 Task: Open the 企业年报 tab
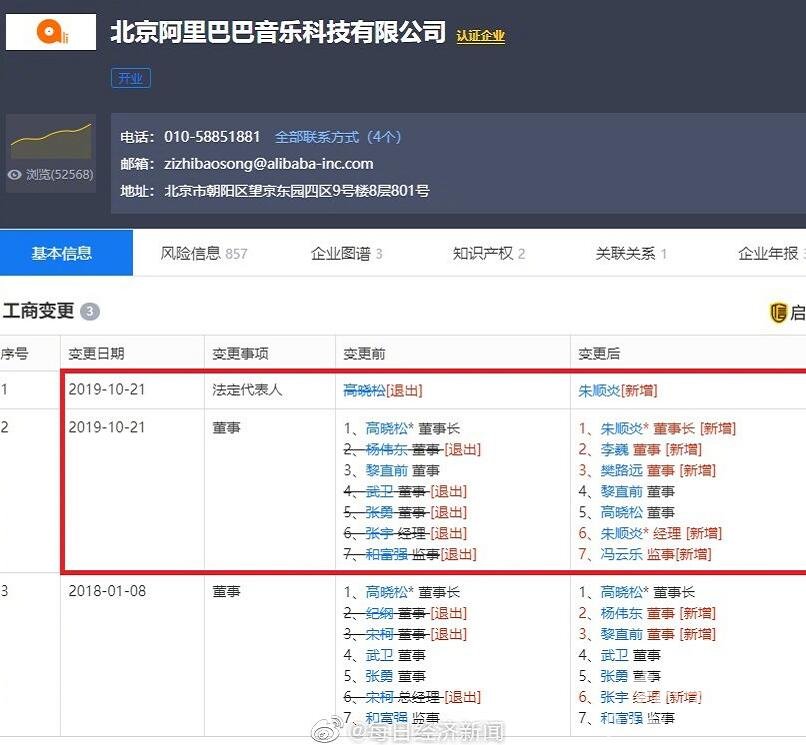[x=772, y=253]
